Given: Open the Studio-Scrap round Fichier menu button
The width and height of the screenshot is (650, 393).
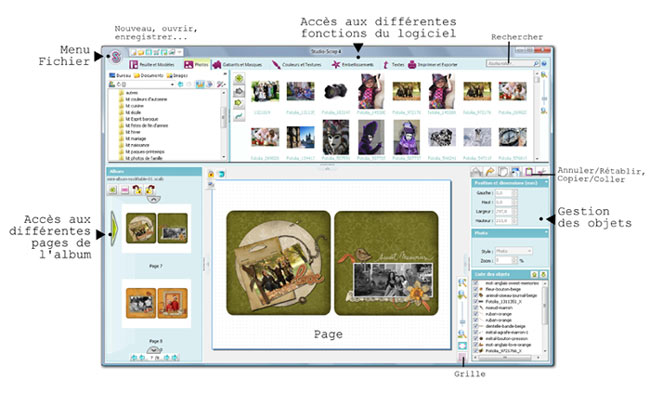Looking at the screenshot, I should tap(116, 56).
